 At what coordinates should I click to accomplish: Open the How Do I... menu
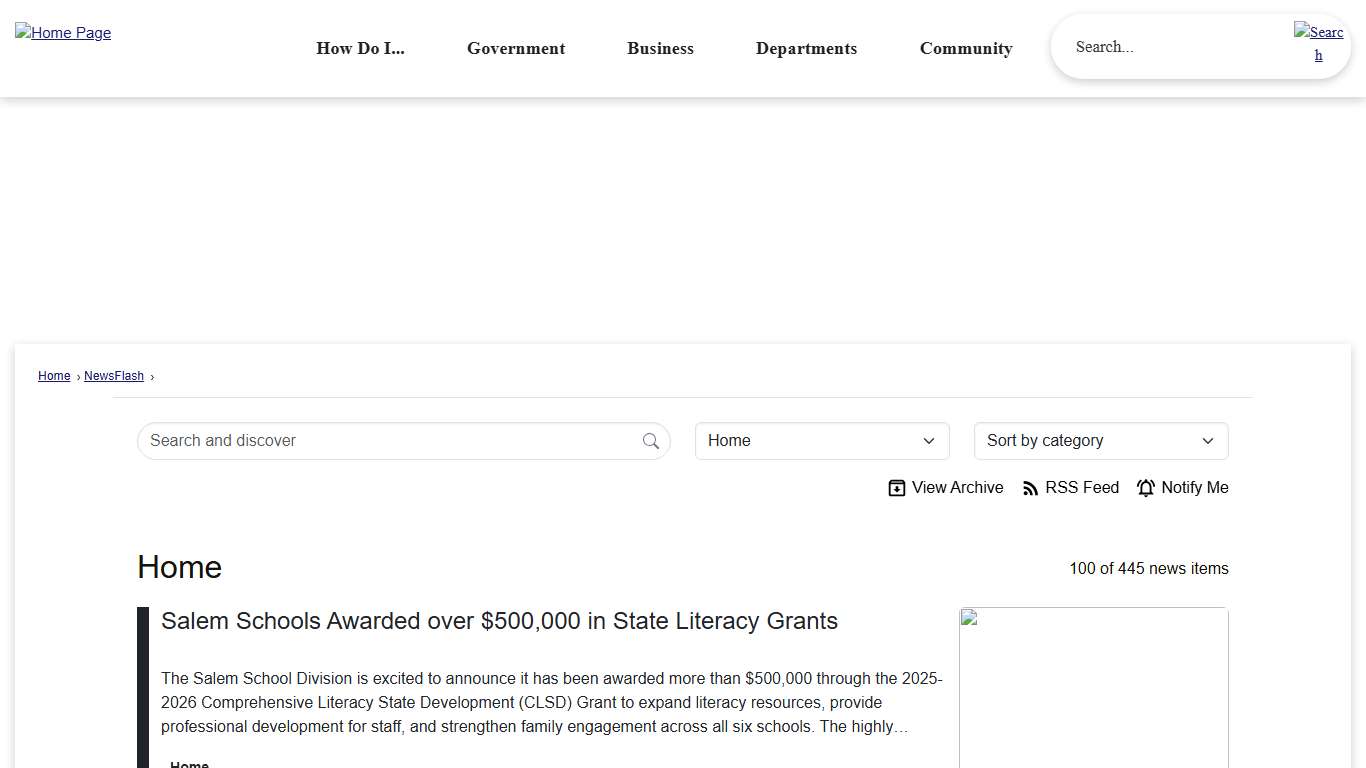click(360, 48)
